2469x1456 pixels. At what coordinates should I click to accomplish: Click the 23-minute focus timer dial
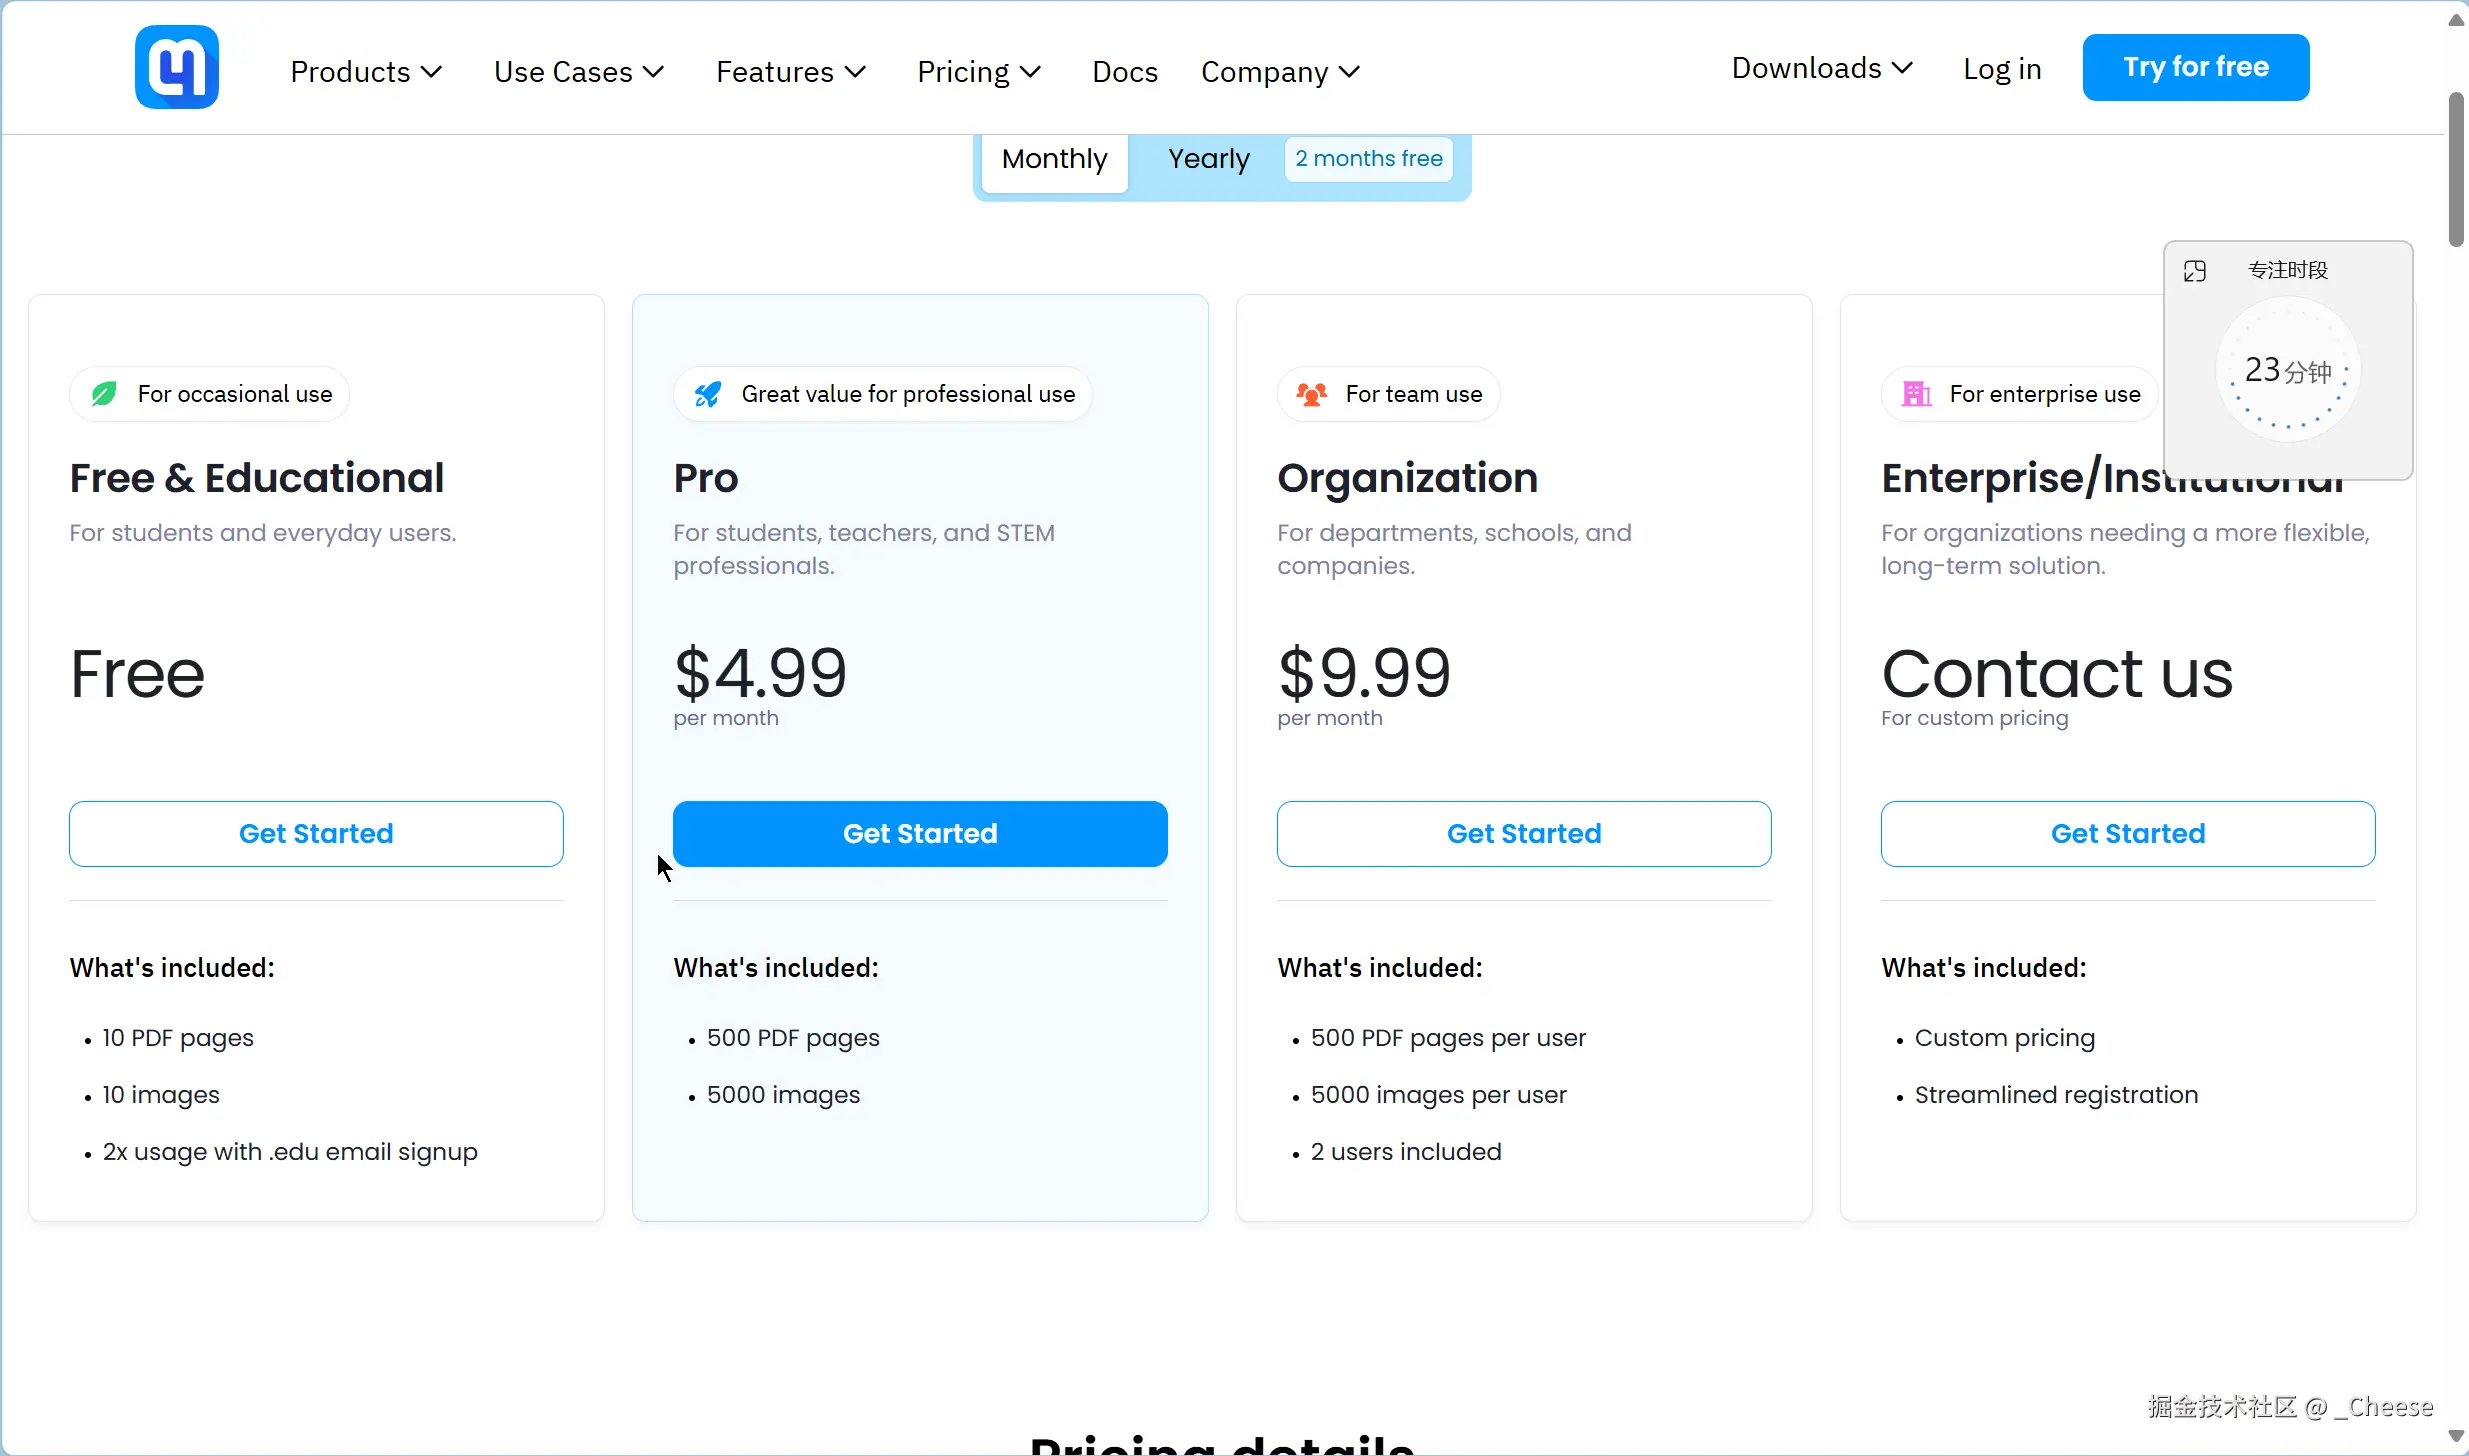2288,371
